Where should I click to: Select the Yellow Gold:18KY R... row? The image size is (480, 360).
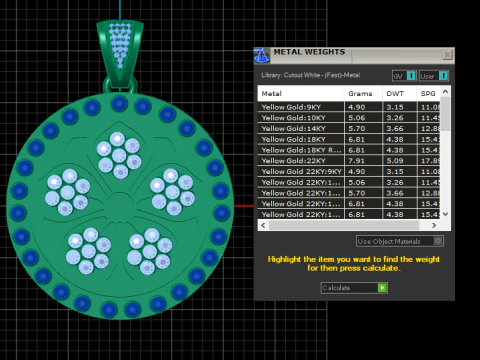pos(349,150)
